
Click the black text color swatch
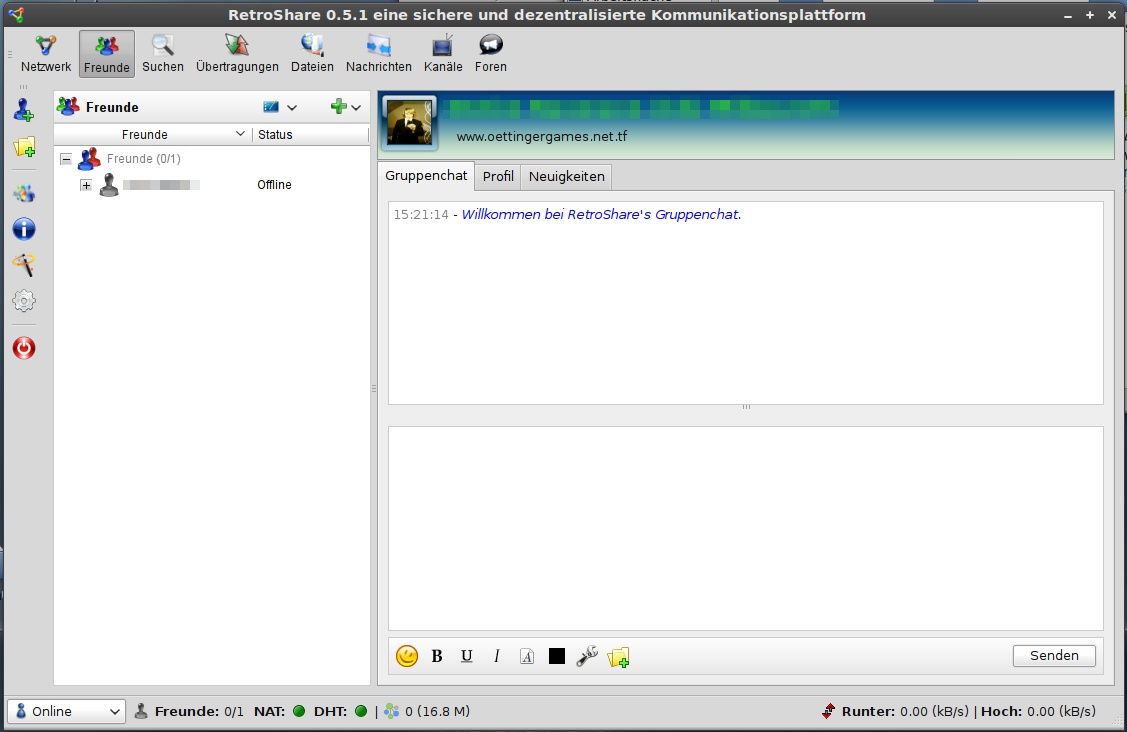point(557,656)
